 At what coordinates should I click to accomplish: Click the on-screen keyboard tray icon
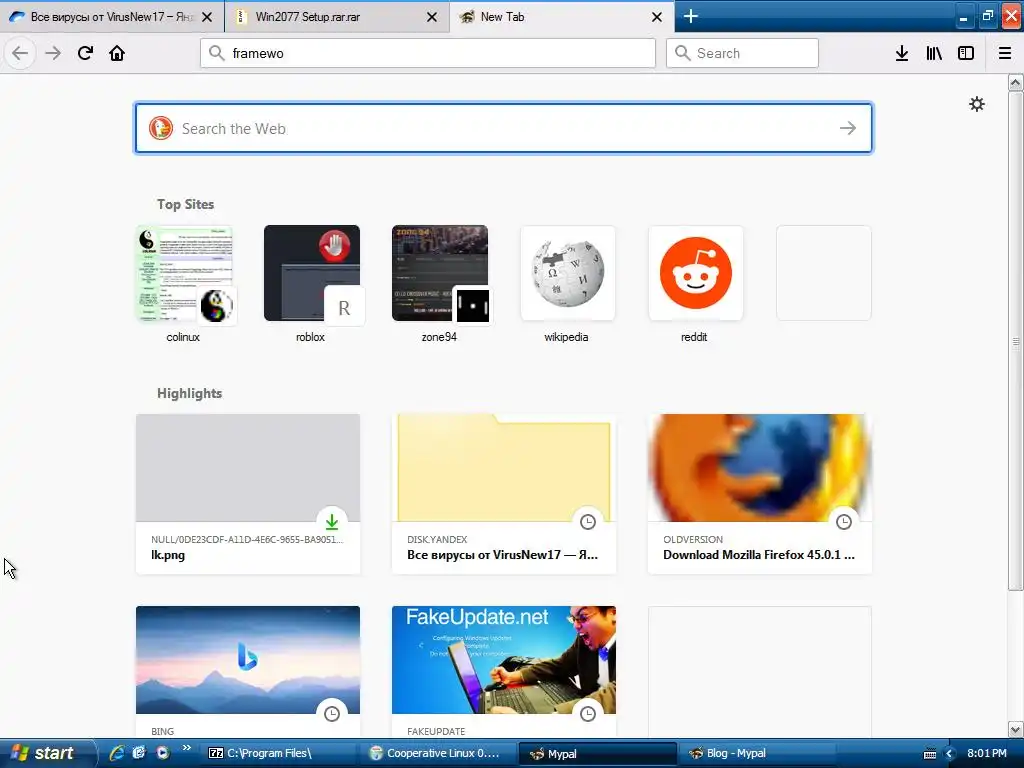(x=930, y=754)
